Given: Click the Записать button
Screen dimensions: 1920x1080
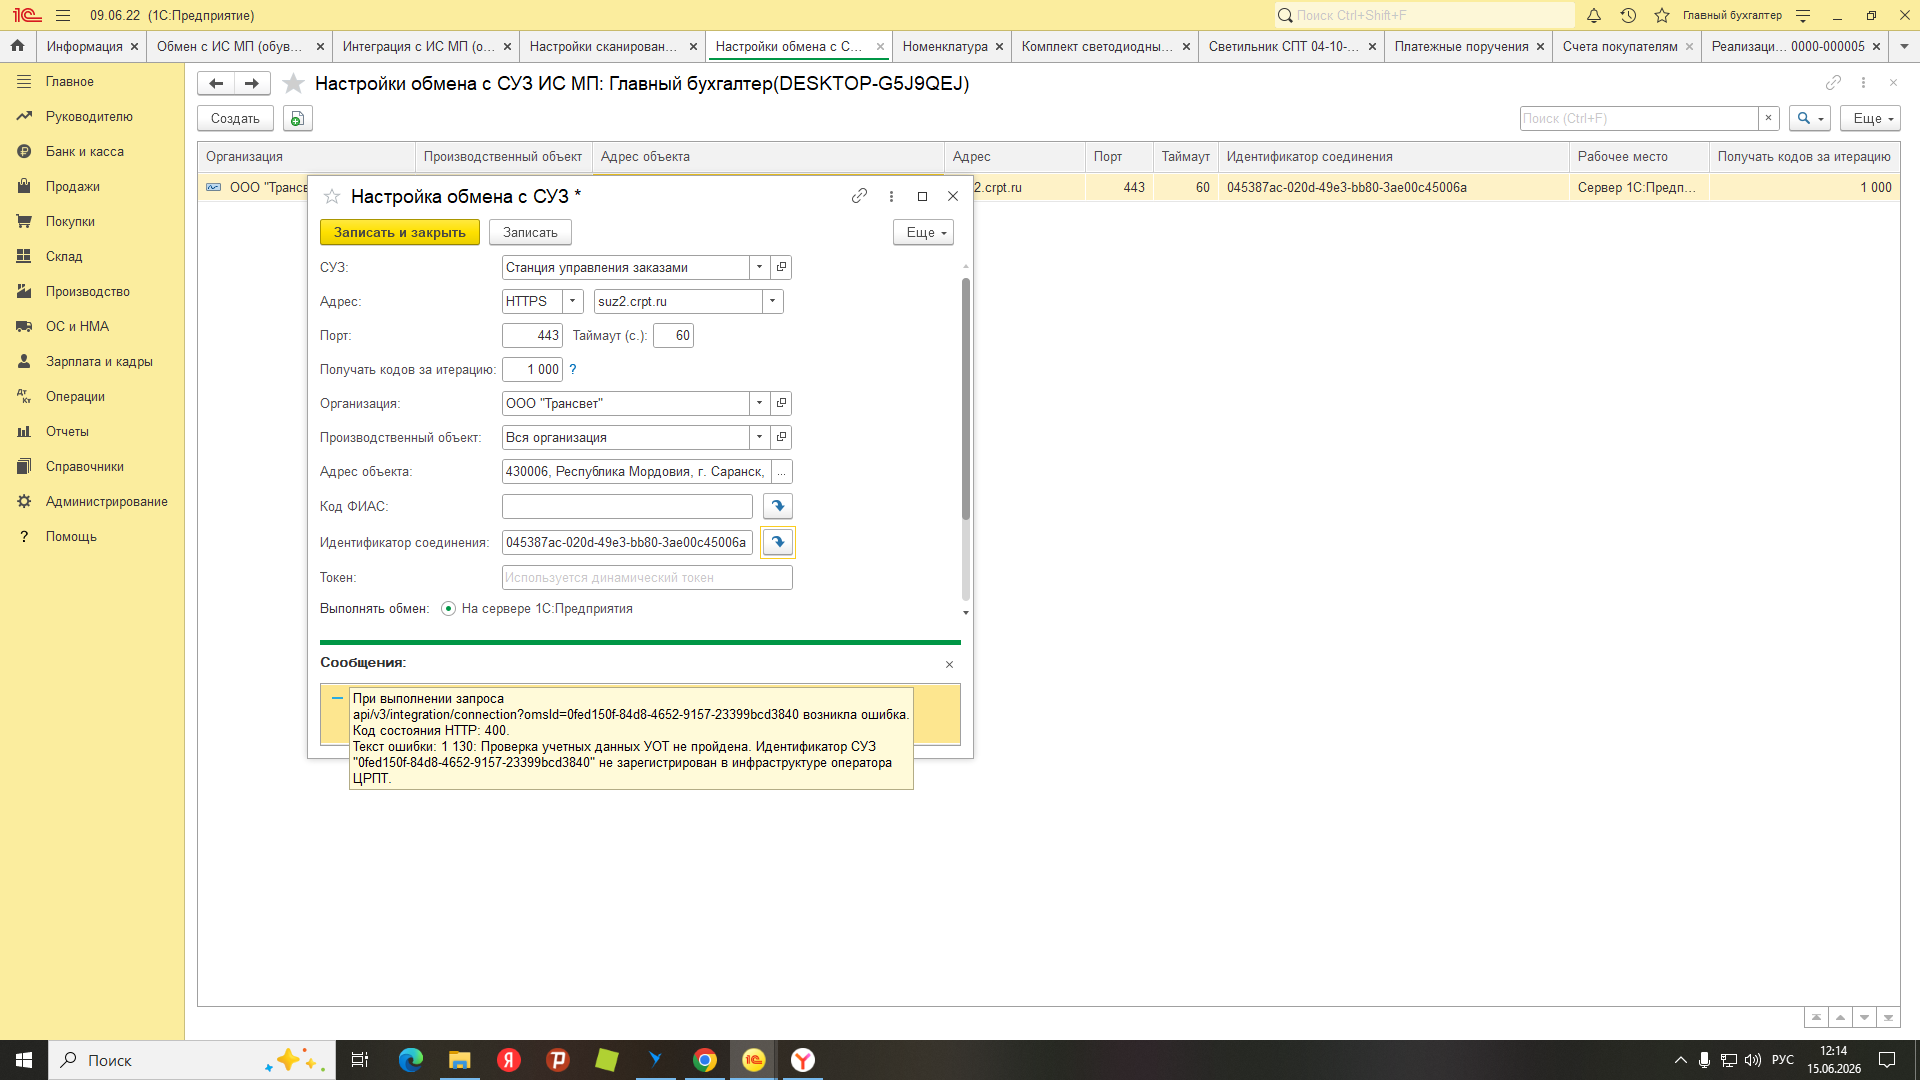Looking at the screenshot, I should (x=530, y=232).
